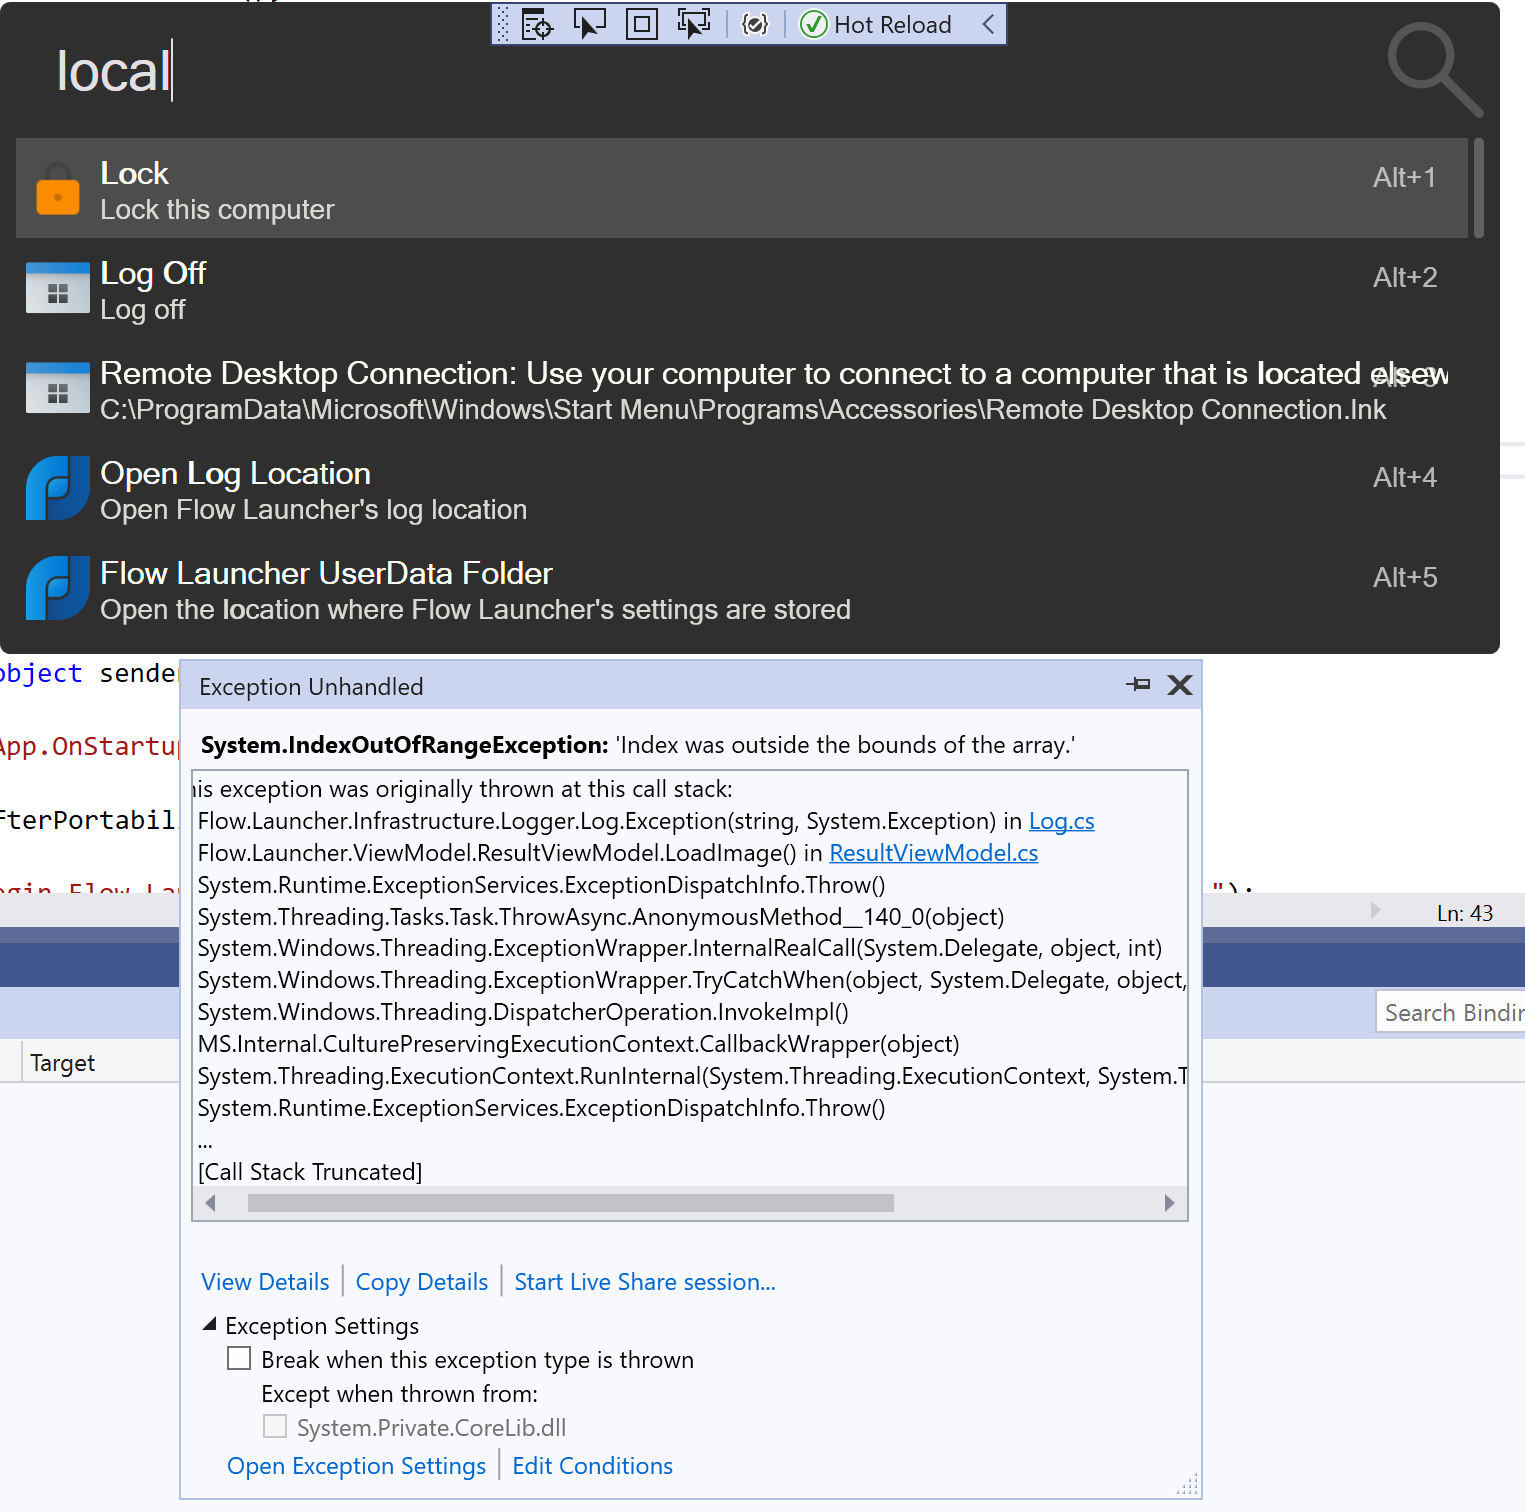Click the call stack right scroll arrow
Screen dimensions: 1525x1512
coord(1169,1203)
